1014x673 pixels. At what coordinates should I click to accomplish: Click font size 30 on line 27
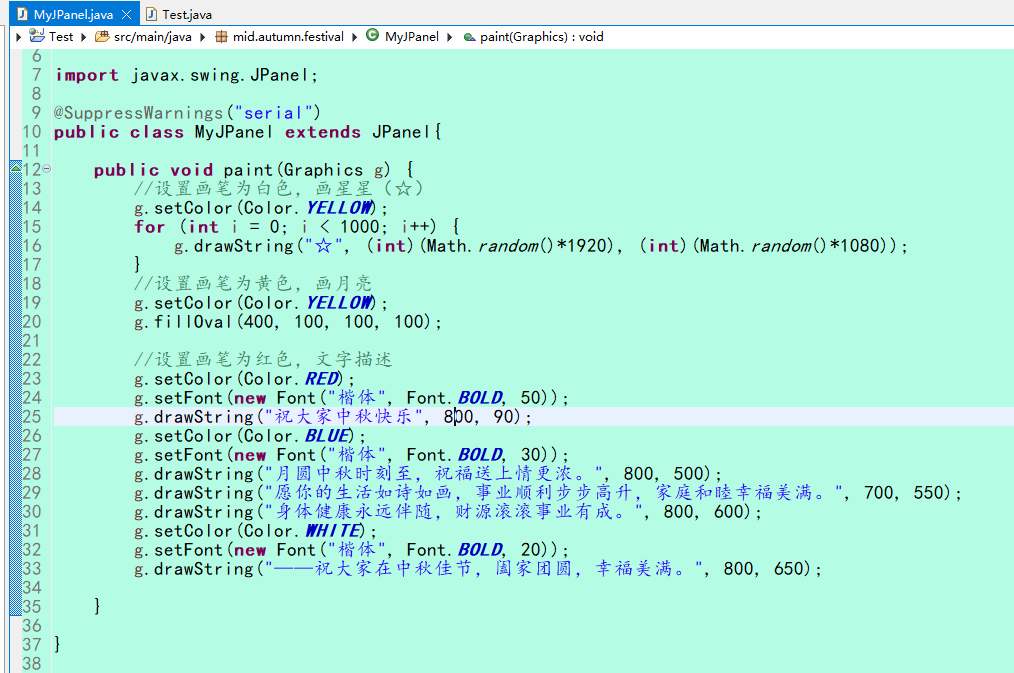click(x=531, y=454)
